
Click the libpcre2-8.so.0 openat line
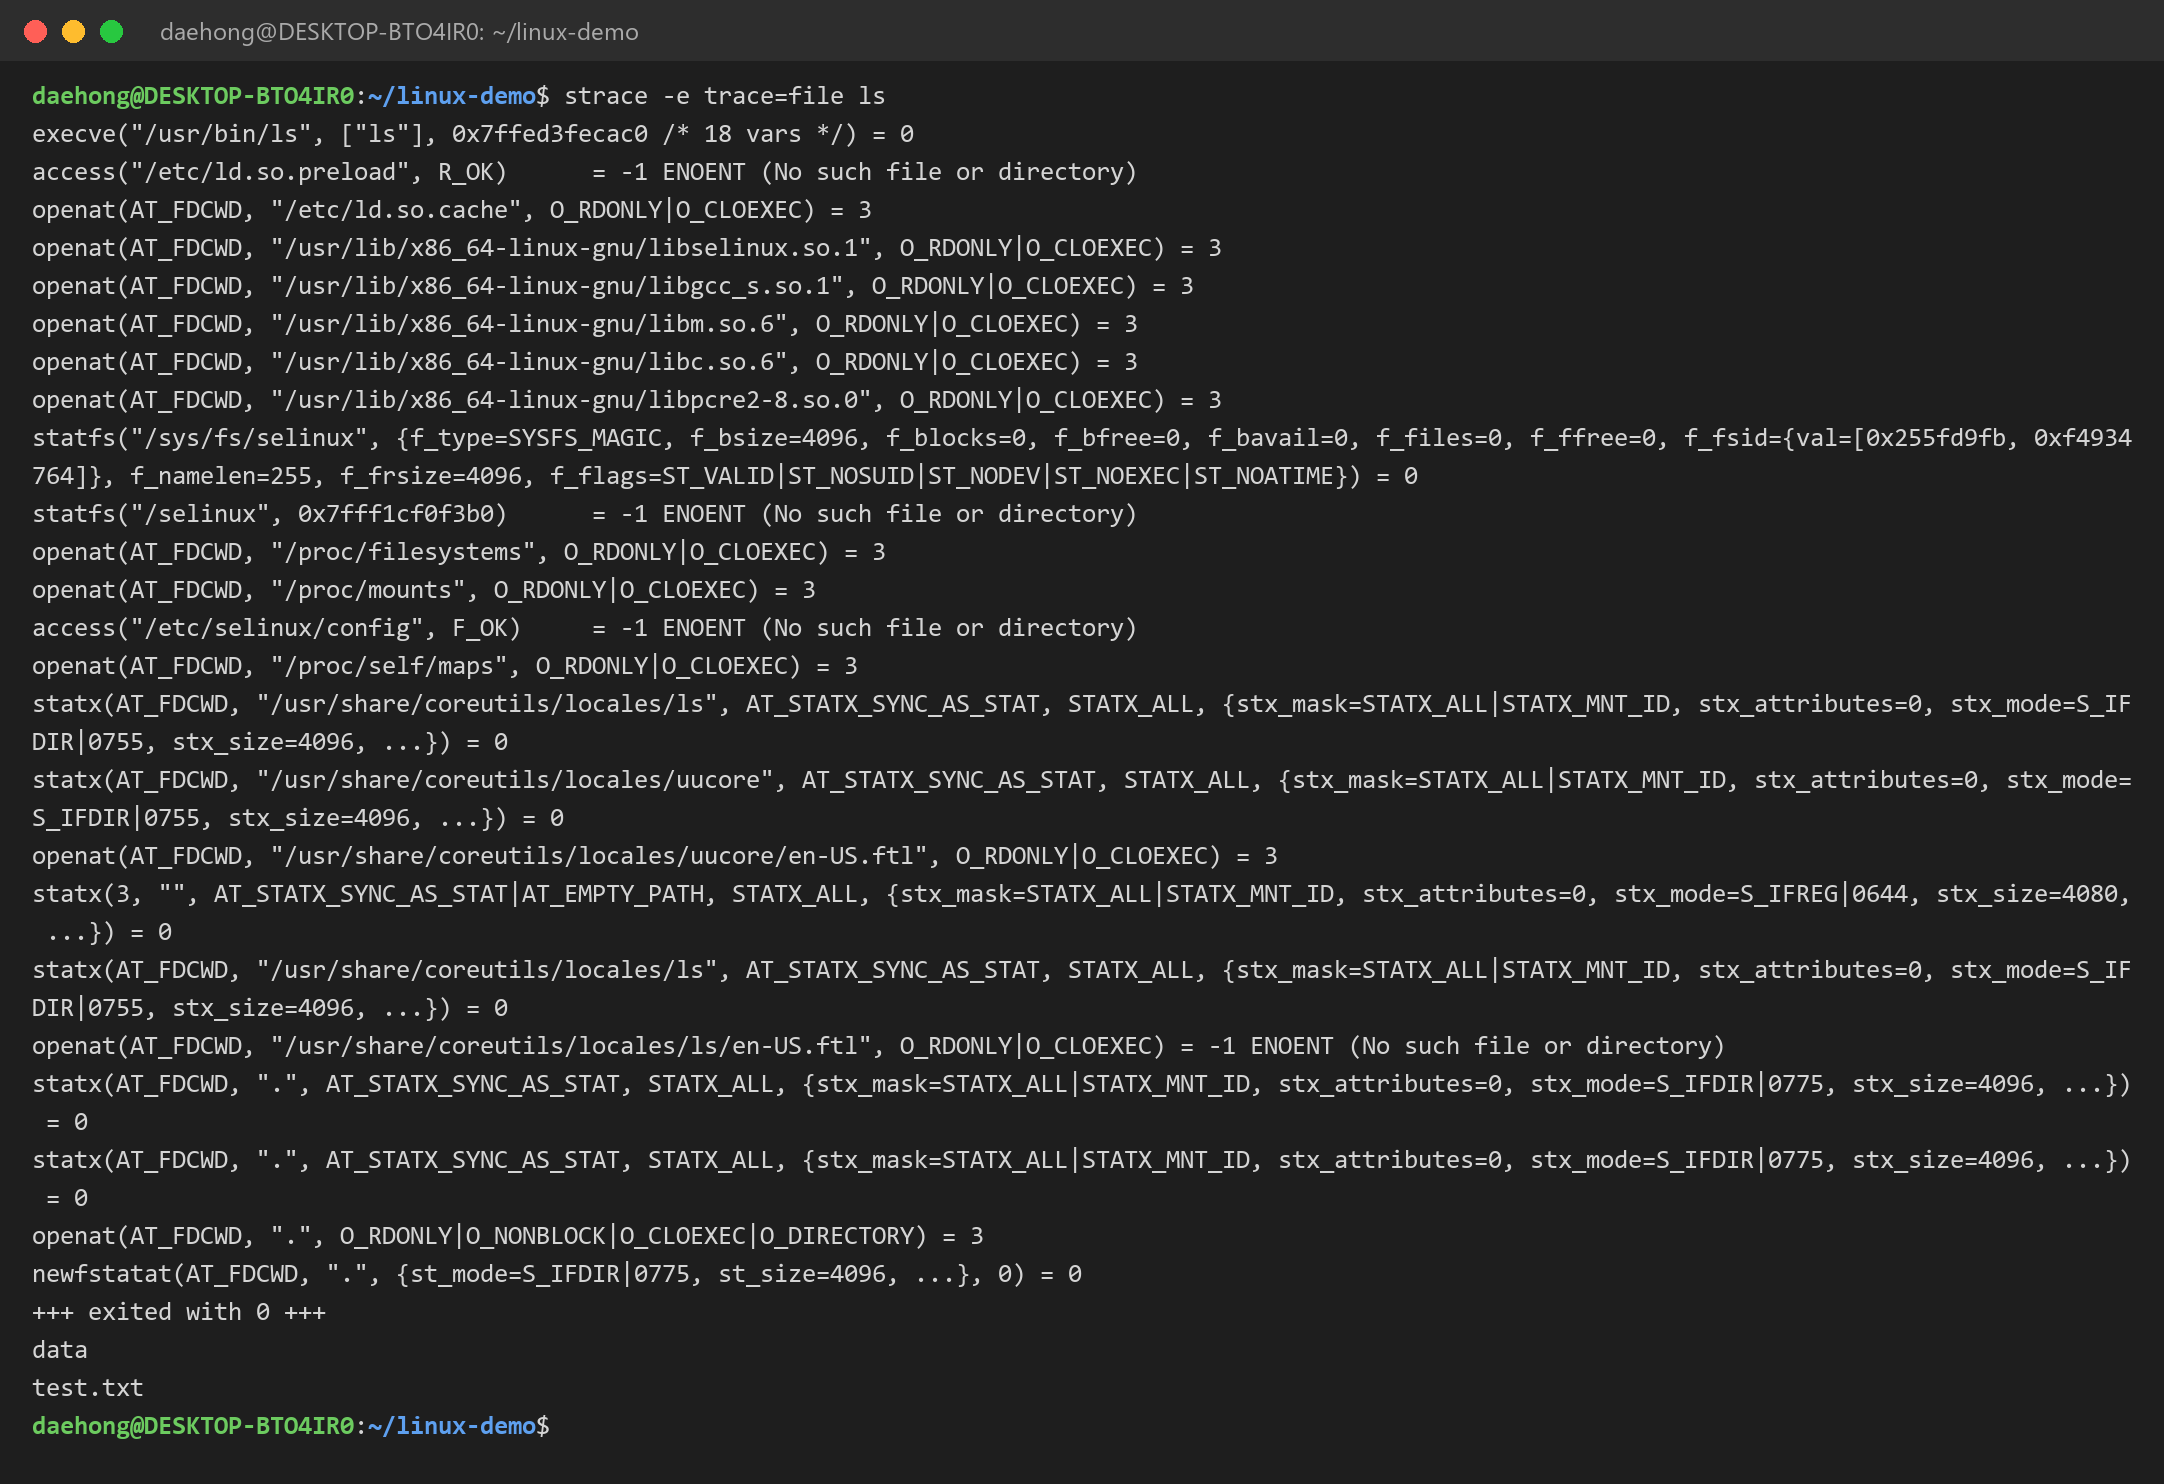pyautogui.click(x=627, y=400)
